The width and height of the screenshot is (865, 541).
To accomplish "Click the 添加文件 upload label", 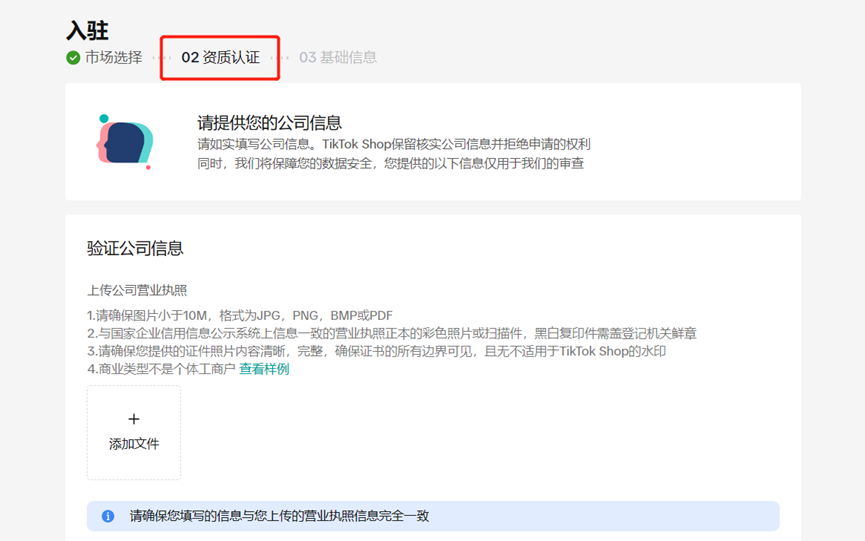I will (134, 444).
